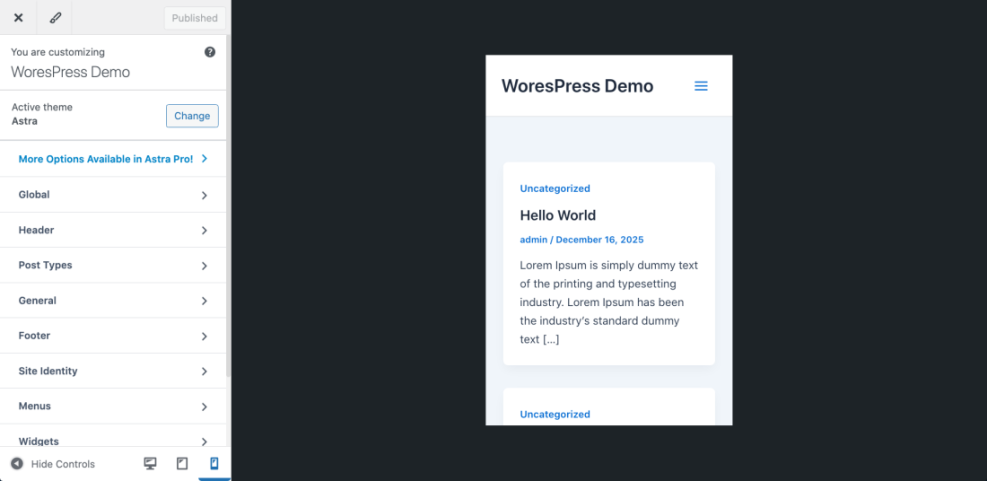Click the customizer panel scrollbar
Image resolution: width=987 pixels, height=481 pixels.
(x=228, y=208)
